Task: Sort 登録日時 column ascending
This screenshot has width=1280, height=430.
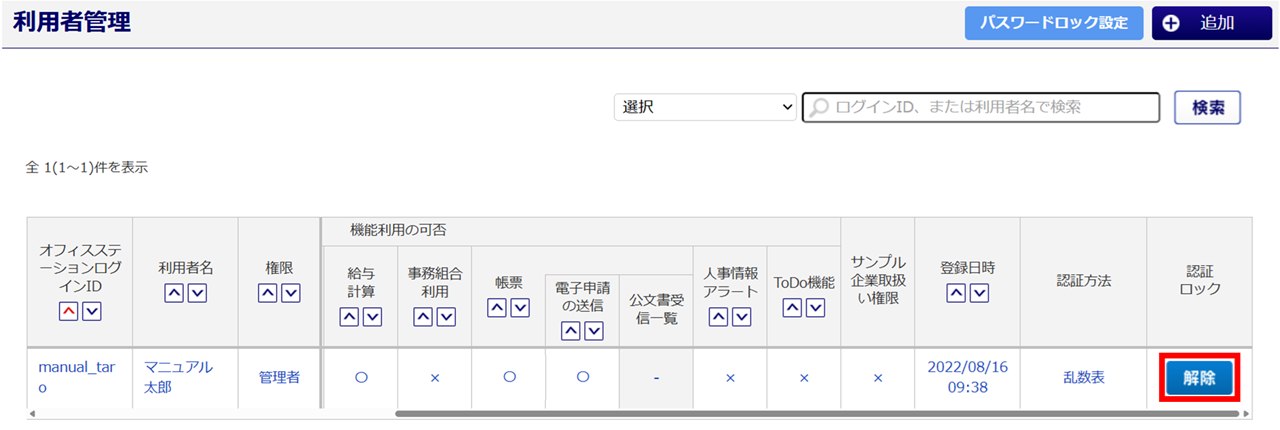Action: (x=955, y=293)
